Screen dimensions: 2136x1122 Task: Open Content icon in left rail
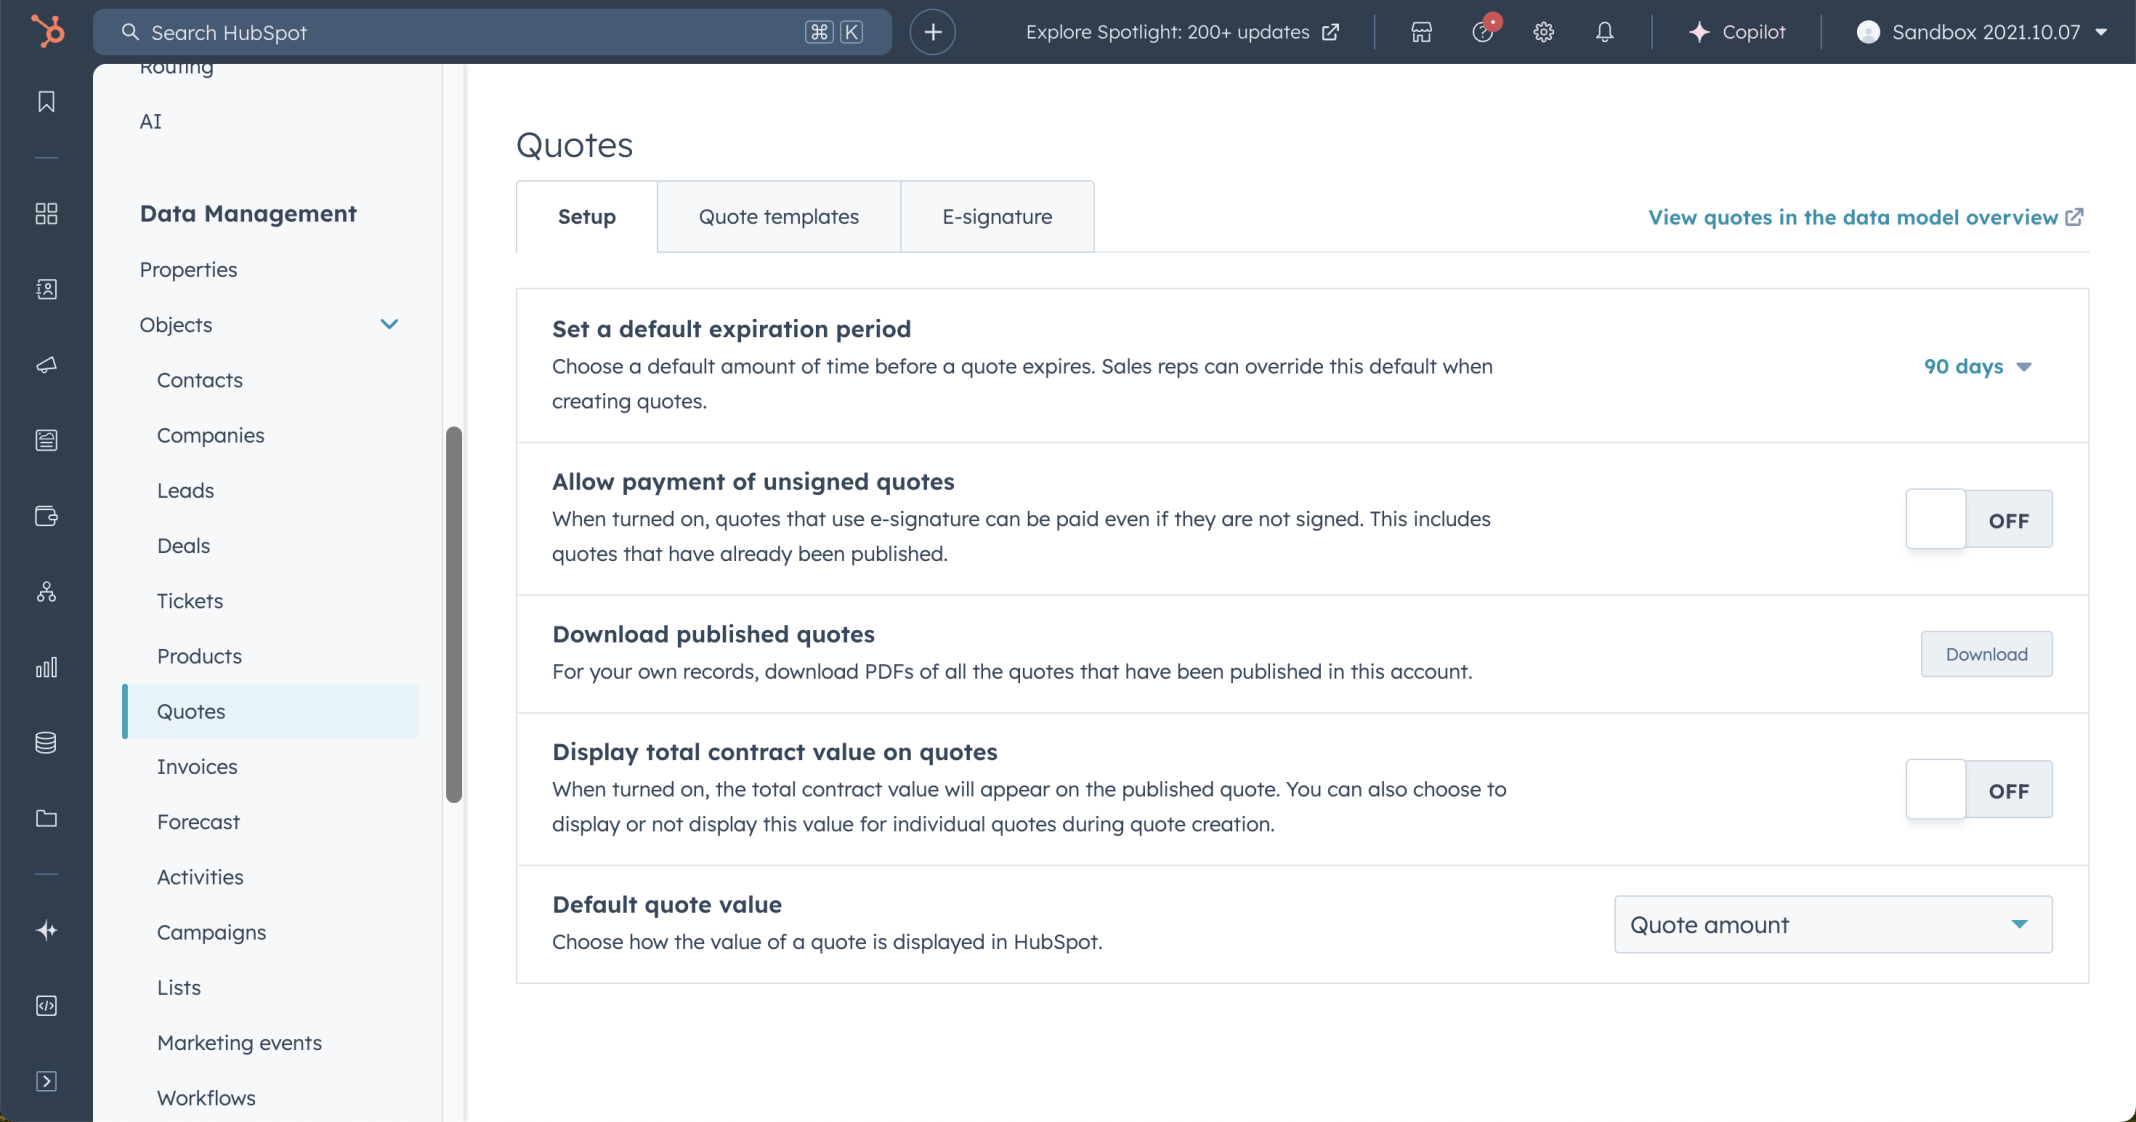[46, 440]
